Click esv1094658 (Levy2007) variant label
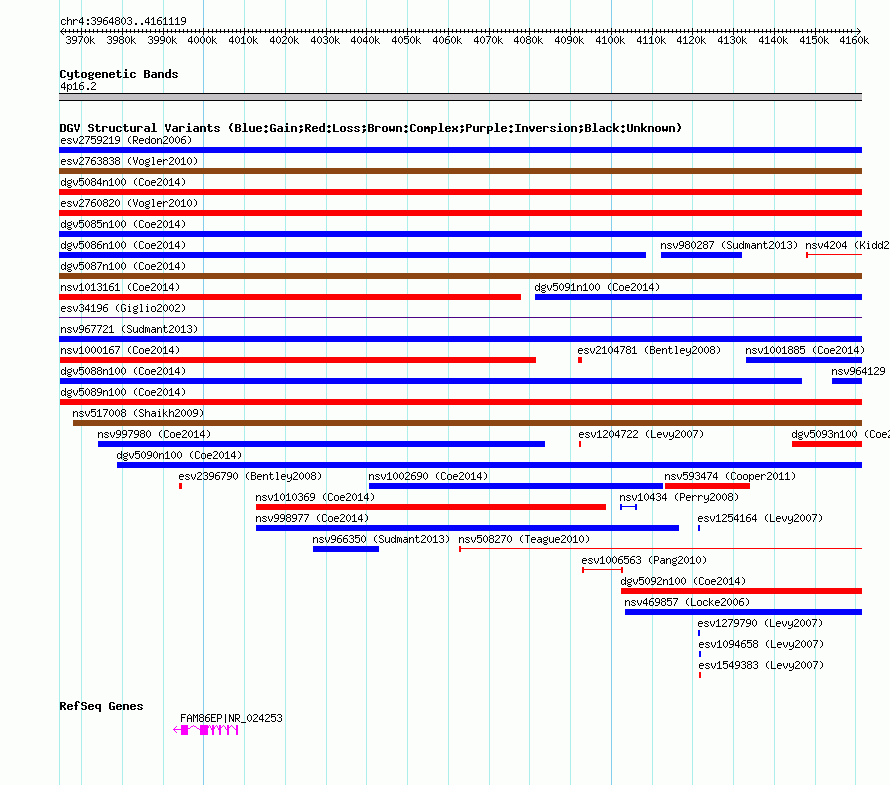Image resolution: width=890 pixels, height=785 pixels. [x=761, y=644]
